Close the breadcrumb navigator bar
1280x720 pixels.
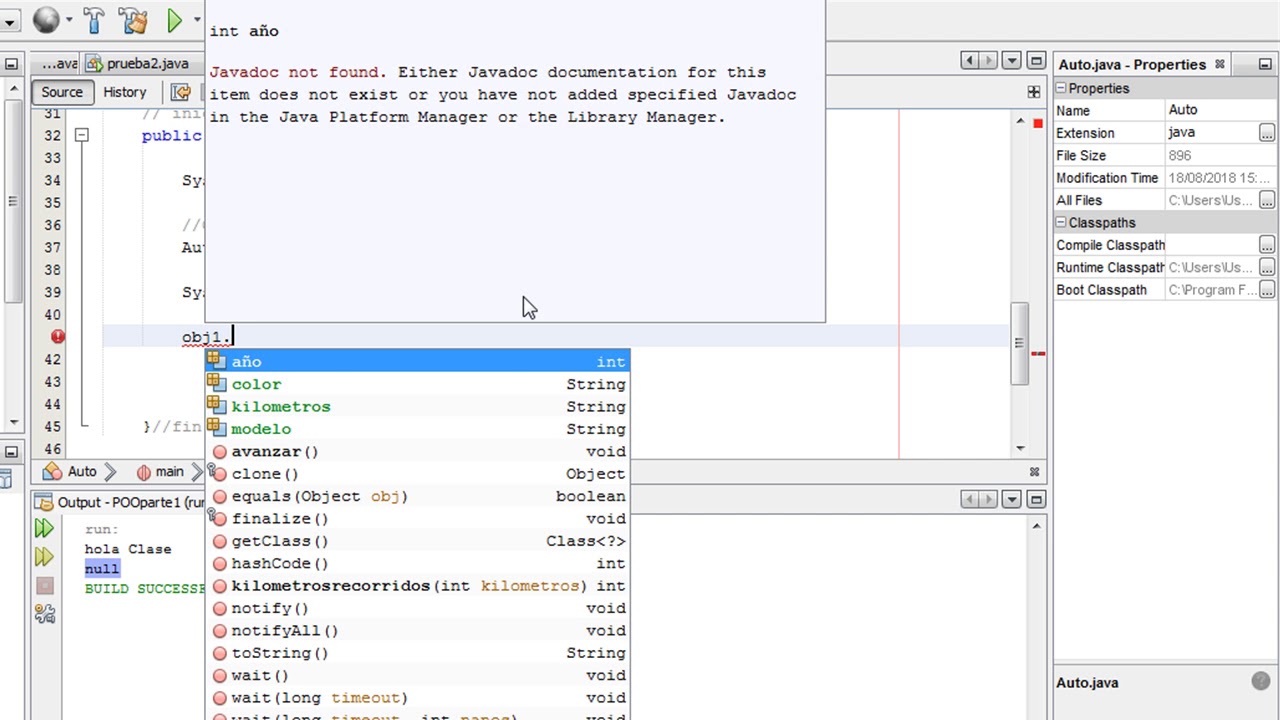[x=1035, y=471]
